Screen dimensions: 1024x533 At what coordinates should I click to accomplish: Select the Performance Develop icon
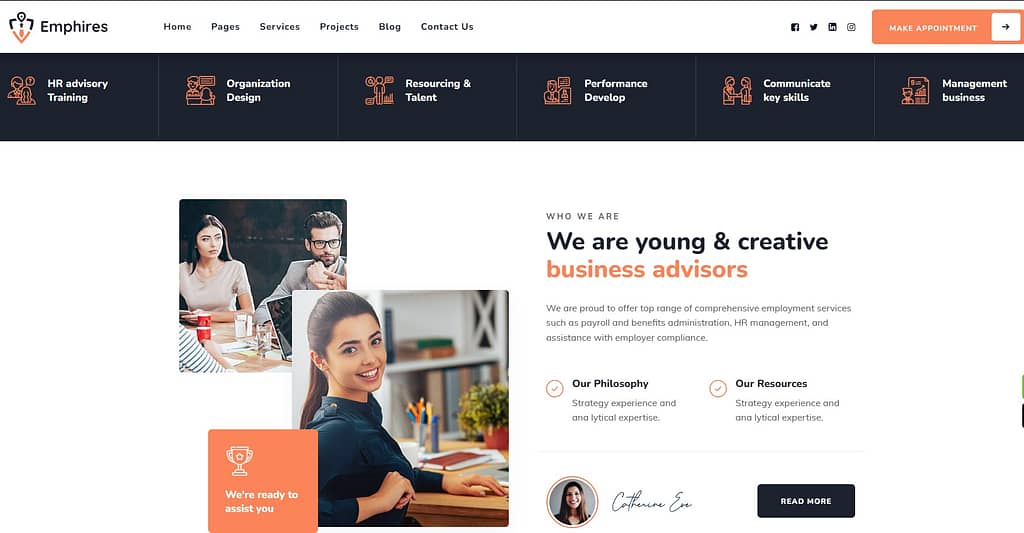click(x=558, y=90)
